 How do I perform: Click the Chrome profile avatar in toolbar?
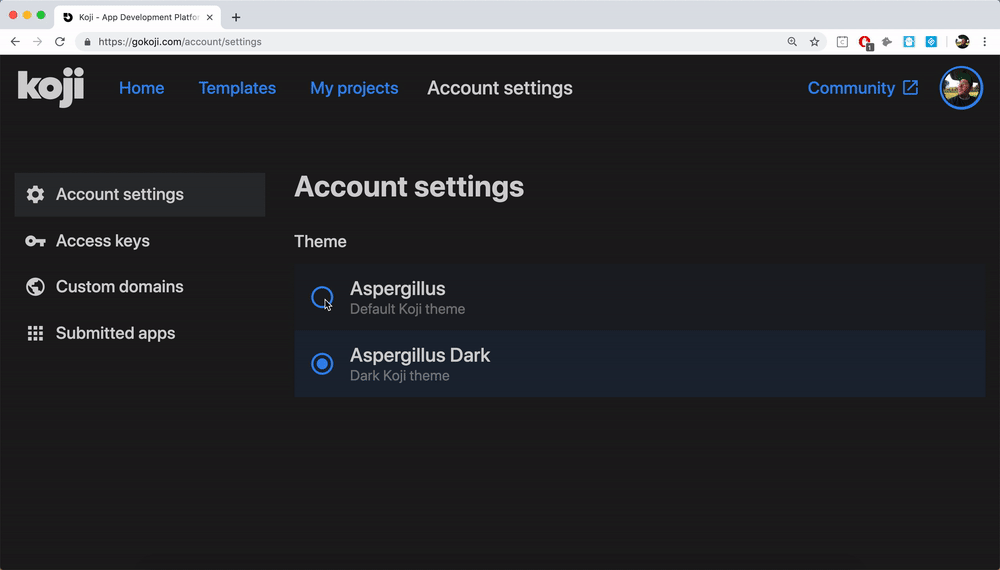click(x=962, y=42)
